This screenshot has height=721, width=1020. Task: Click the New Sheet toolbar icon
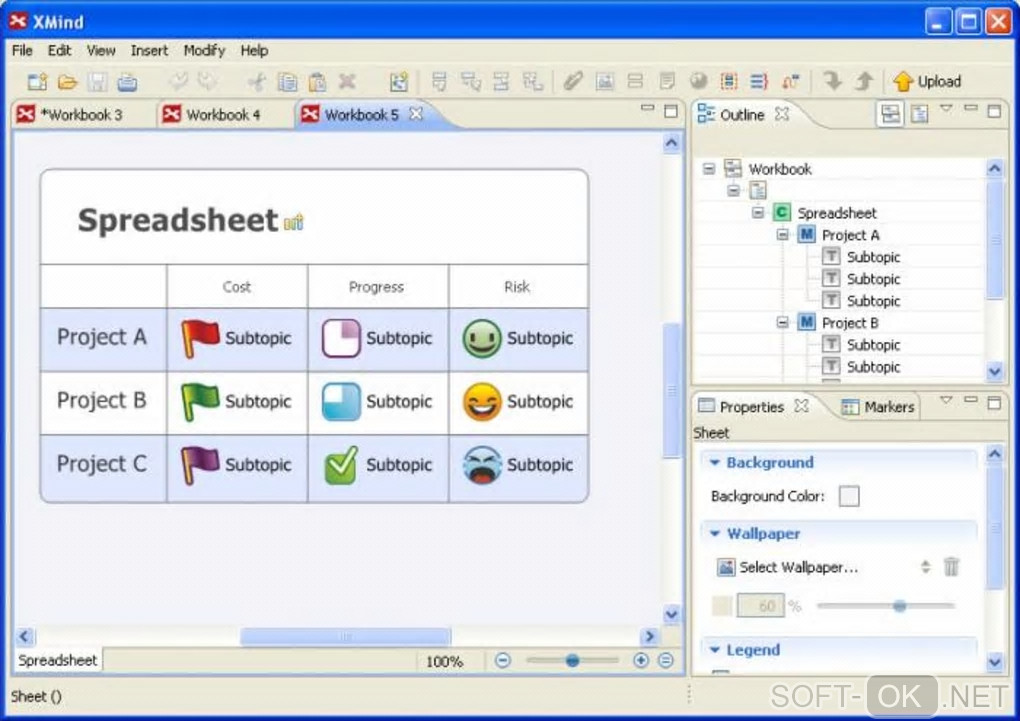398,81
